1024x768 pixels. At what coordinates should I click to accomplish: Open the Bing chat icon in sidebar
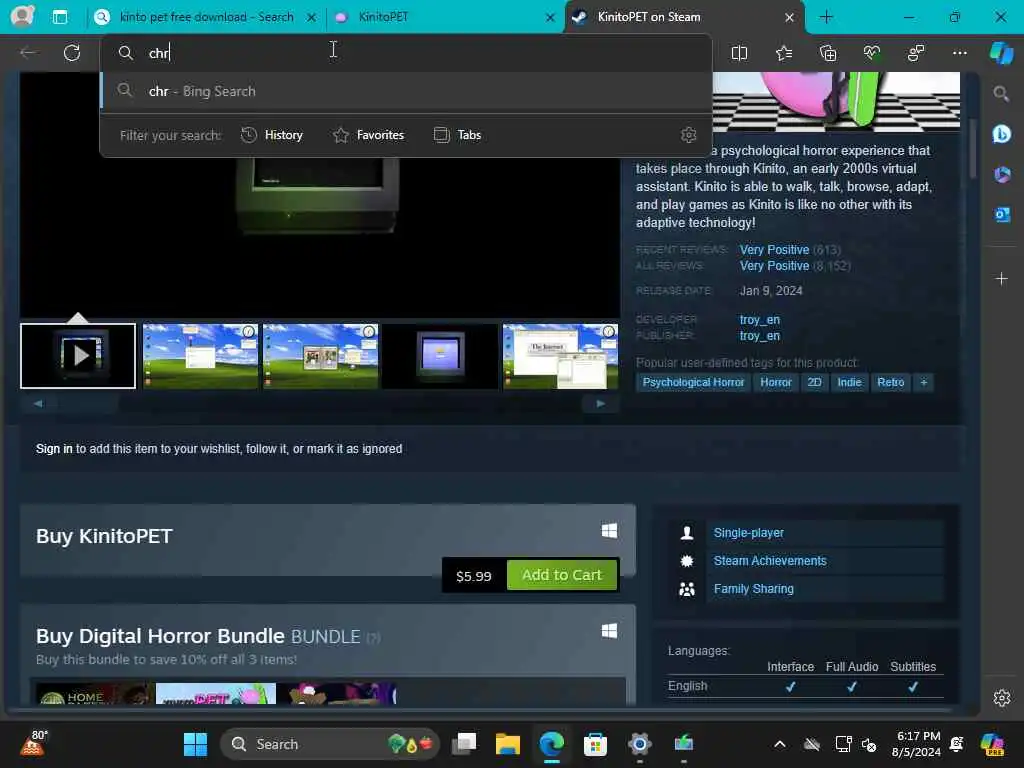tap(1001, 134)
